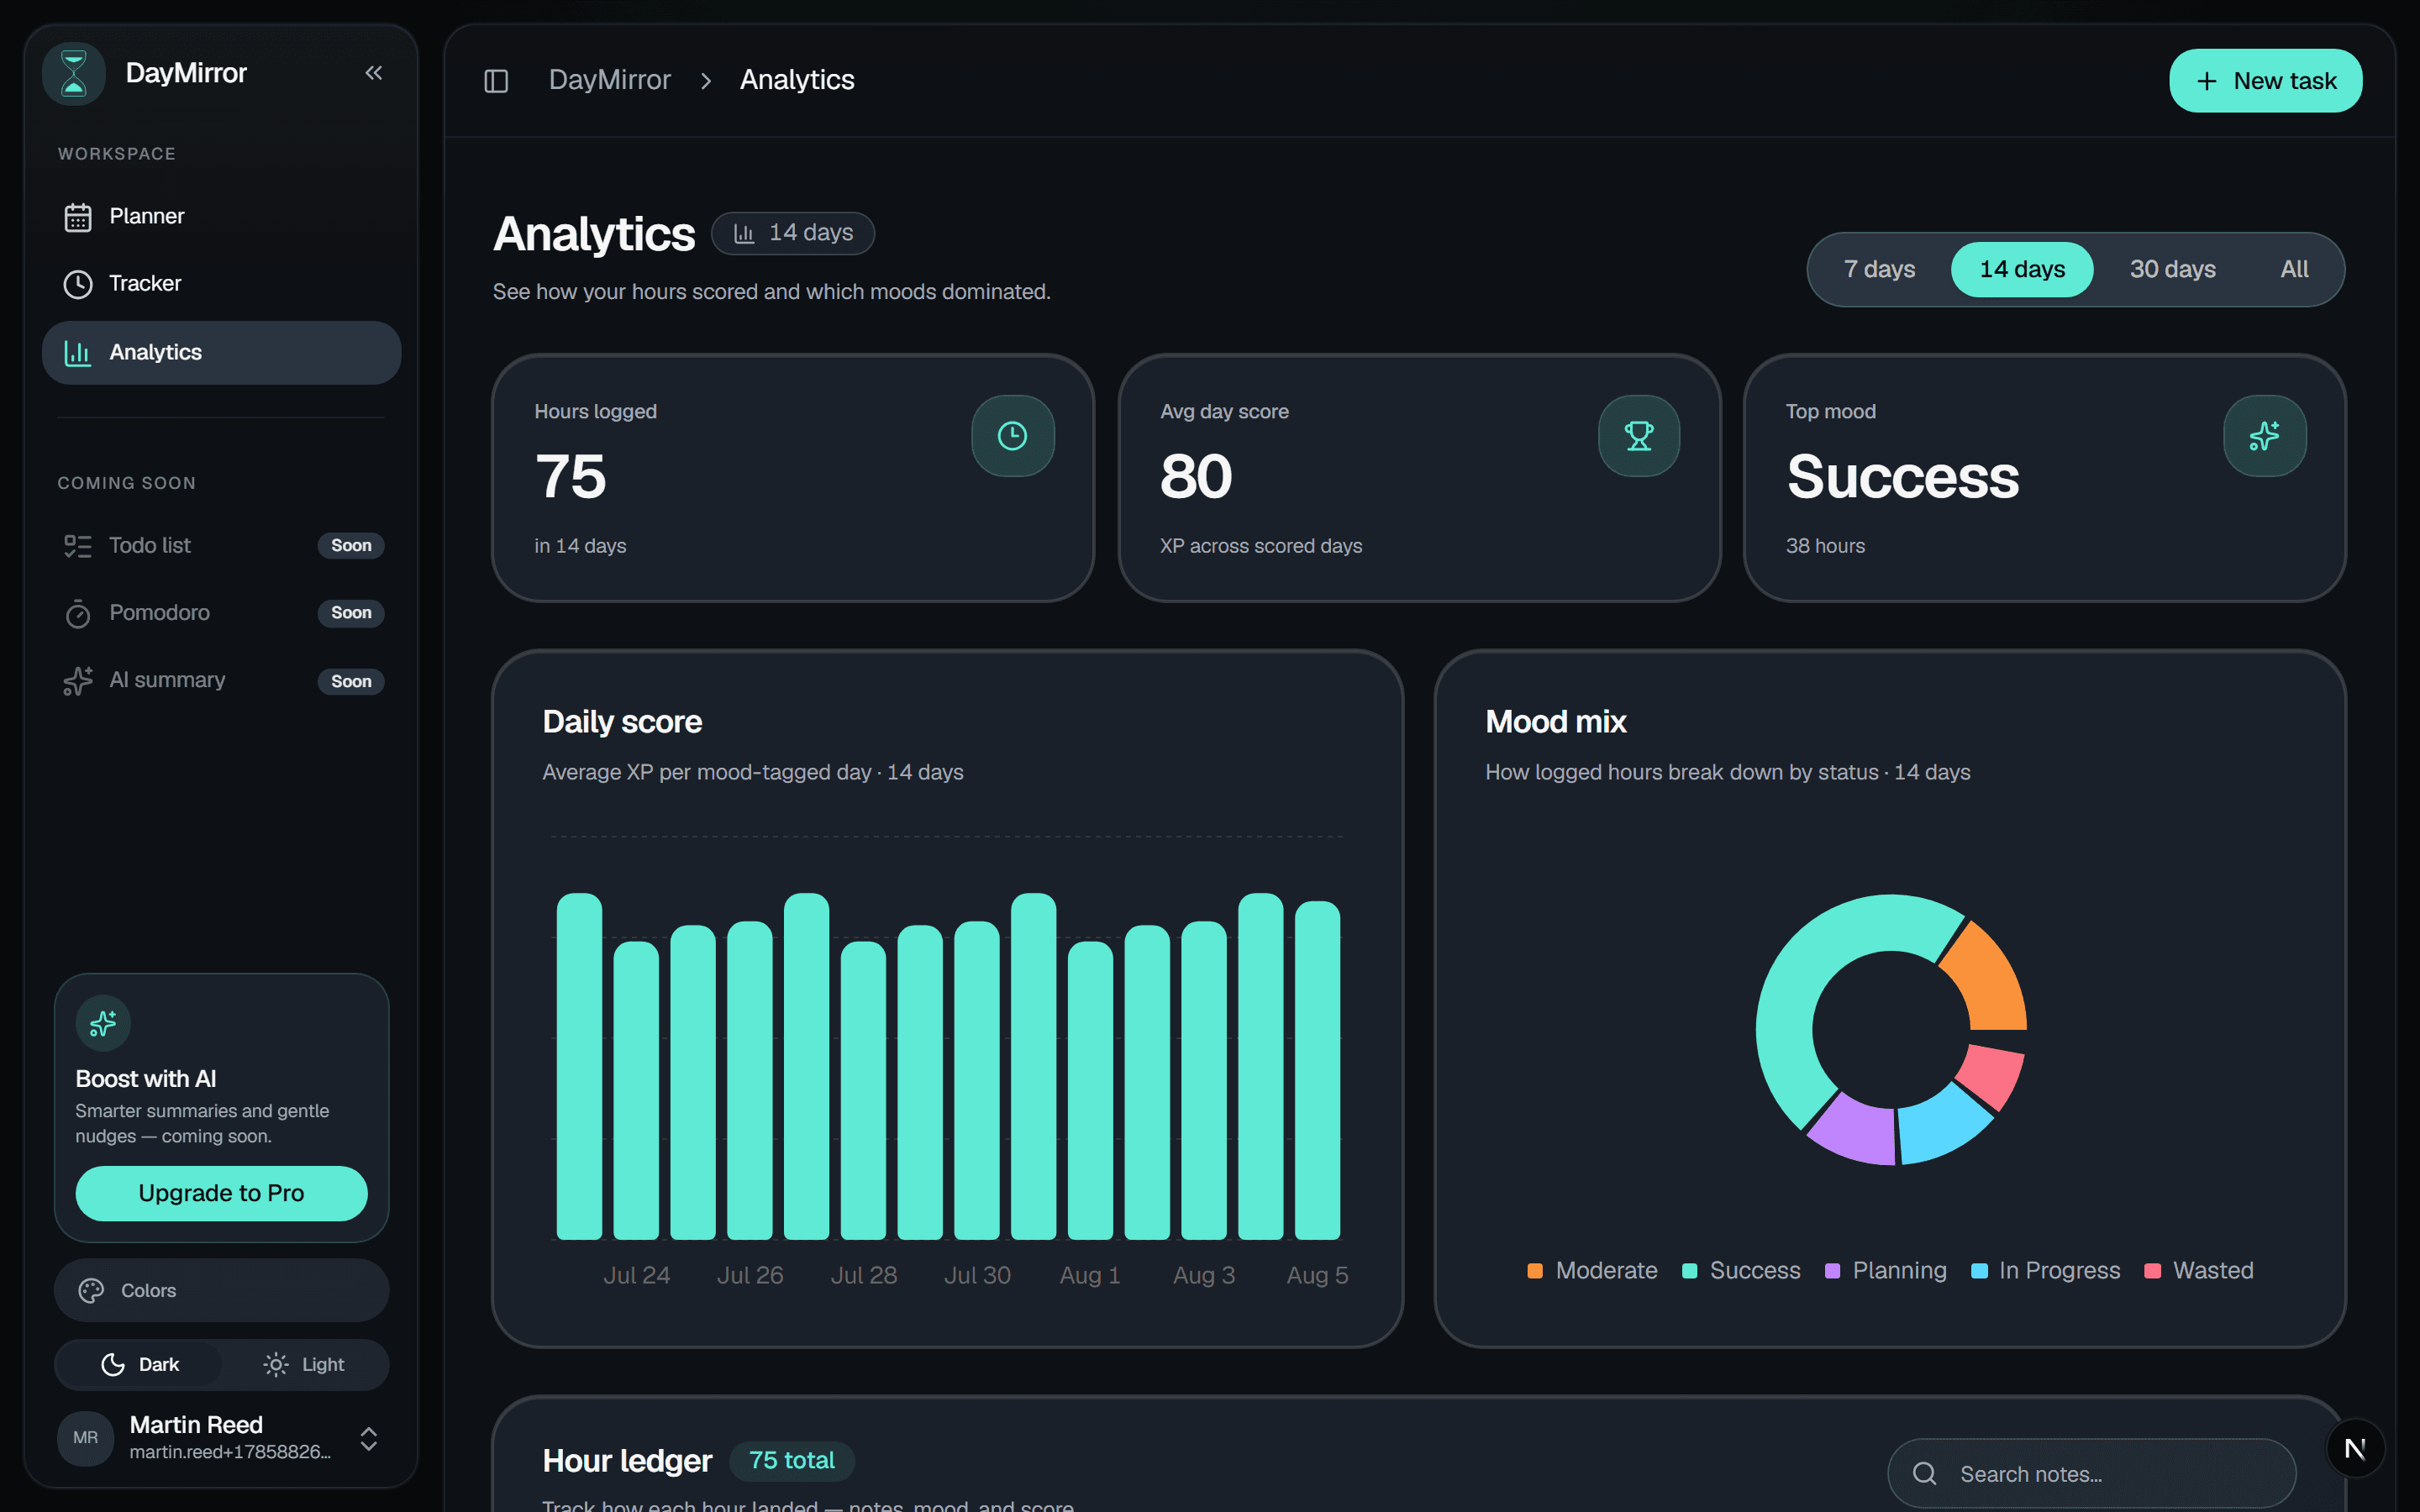2420x1512 pixels.
Task: Open Tracker from the sidebar
Action: pyautogui.click(x=221, y=284)
